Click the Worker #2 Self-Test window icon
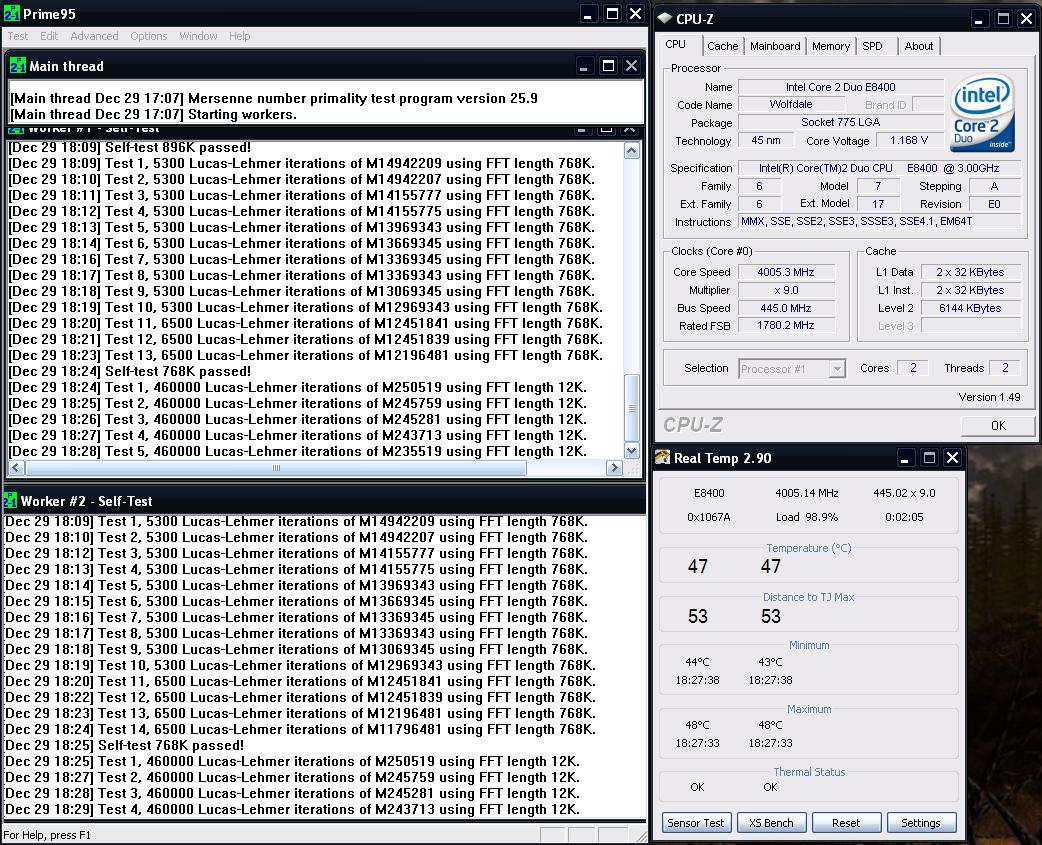 pos(10,500)
